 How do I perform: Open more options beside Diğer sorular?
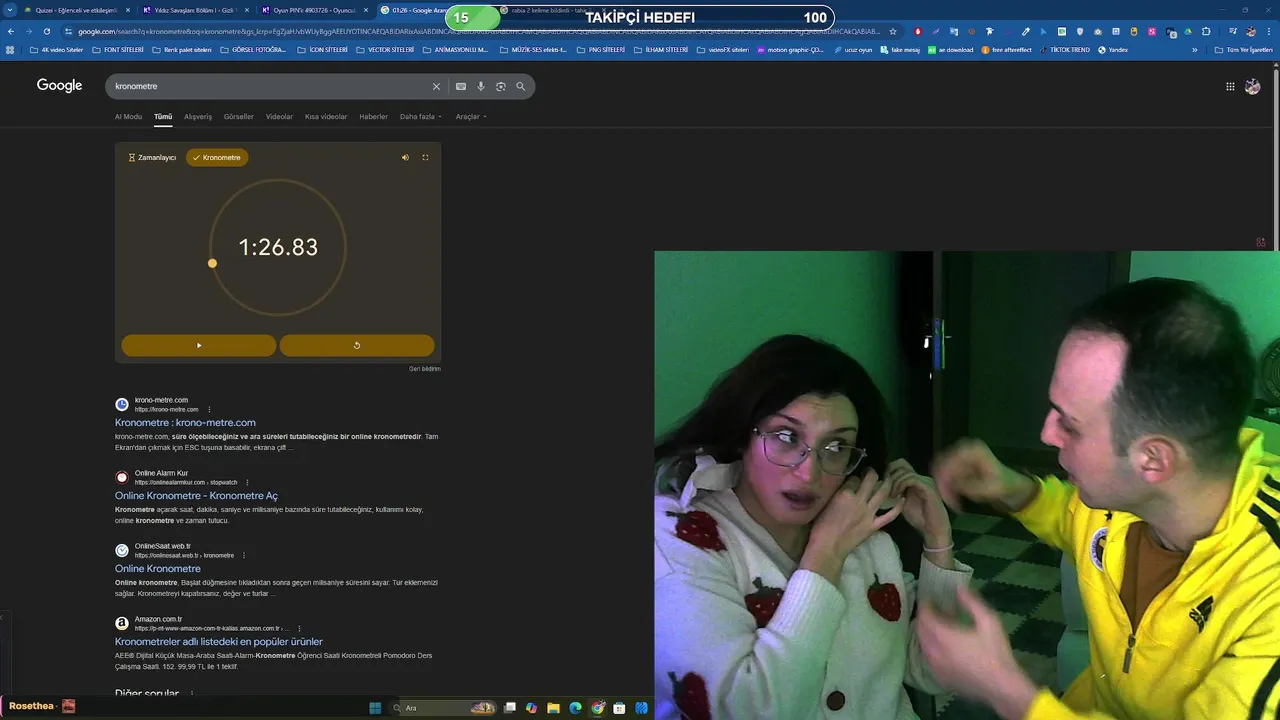click(x=192, y=693)
